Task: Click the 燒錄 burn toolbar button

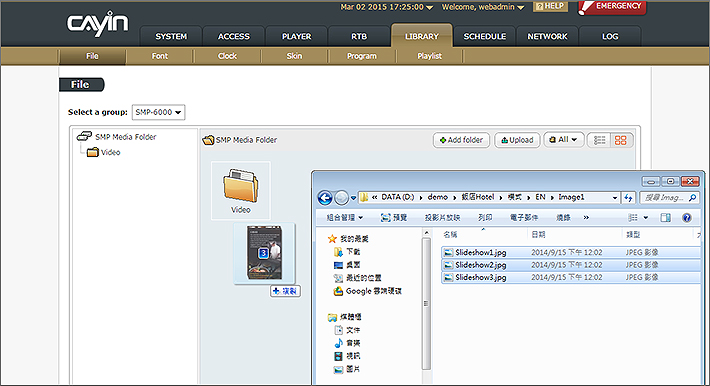Action: [563, 217]
